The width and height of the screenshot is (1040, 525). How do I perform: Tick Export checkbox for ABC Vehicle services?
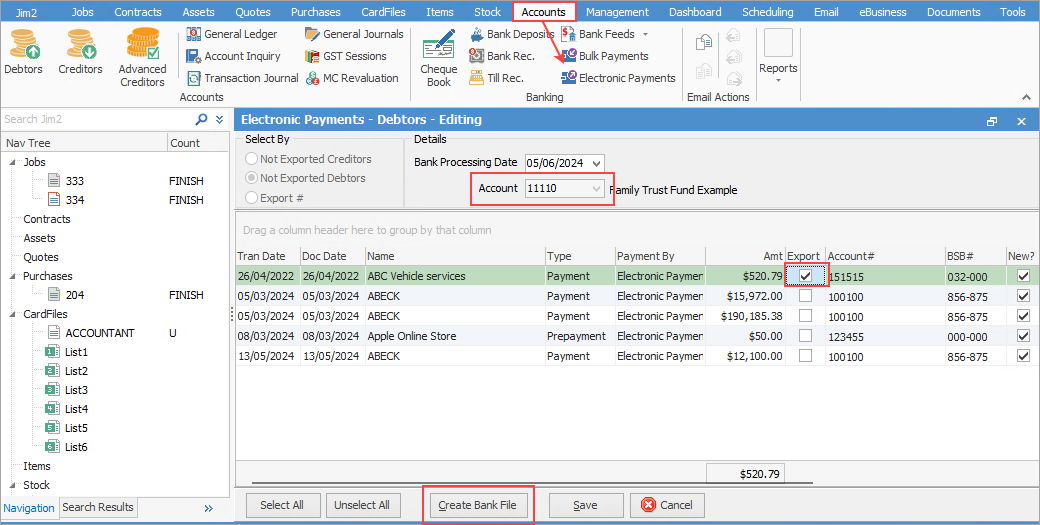805,276
